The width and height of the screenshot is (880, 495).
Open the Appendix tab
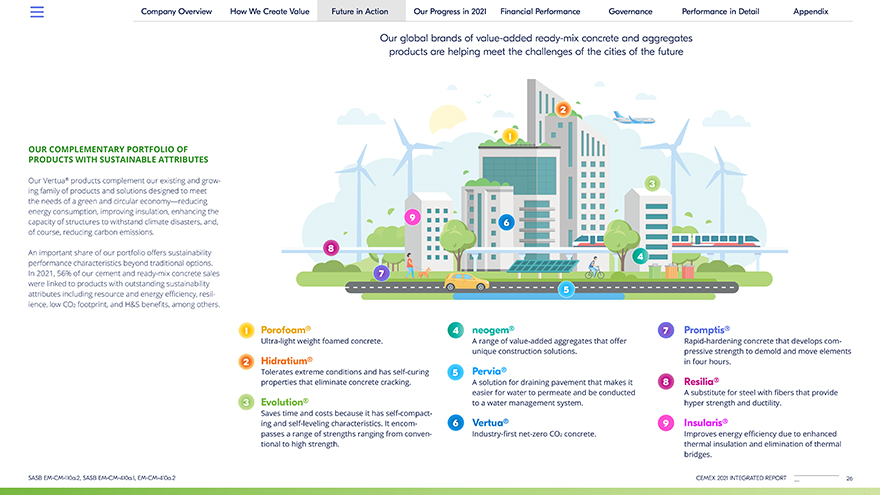[x=810, y=12]
